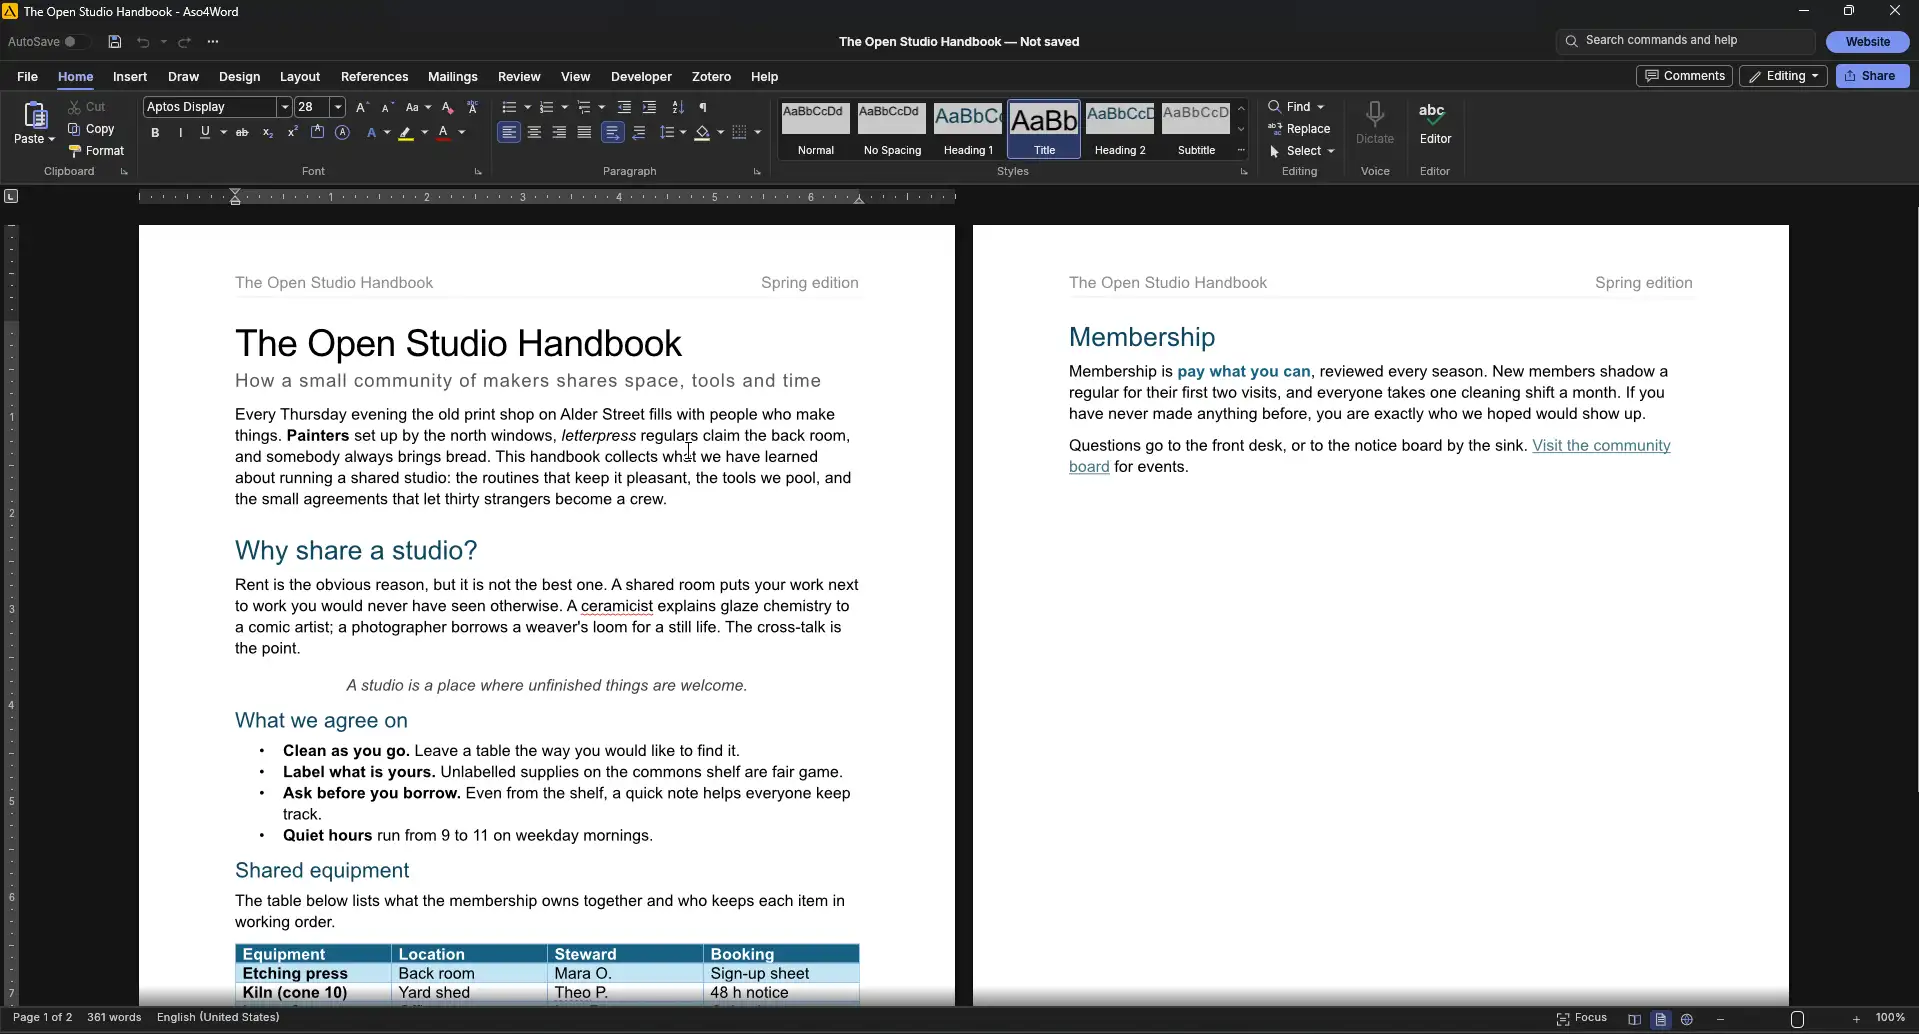The image size is (1919, 1034).
Task: Apply strikethrough formatting
Action: pyautogui.click(x=242, y=132)
